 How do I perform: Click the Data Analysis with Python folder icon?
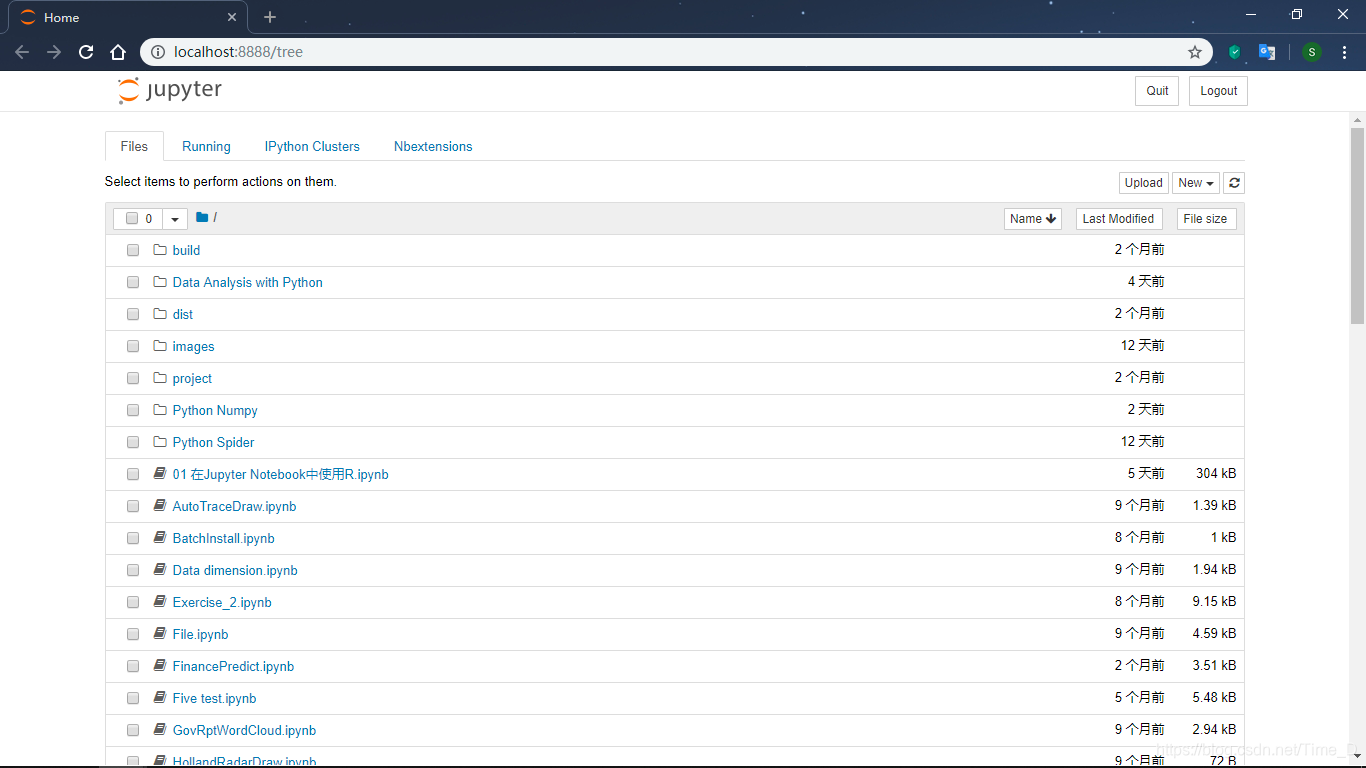(x=160, y=282)
